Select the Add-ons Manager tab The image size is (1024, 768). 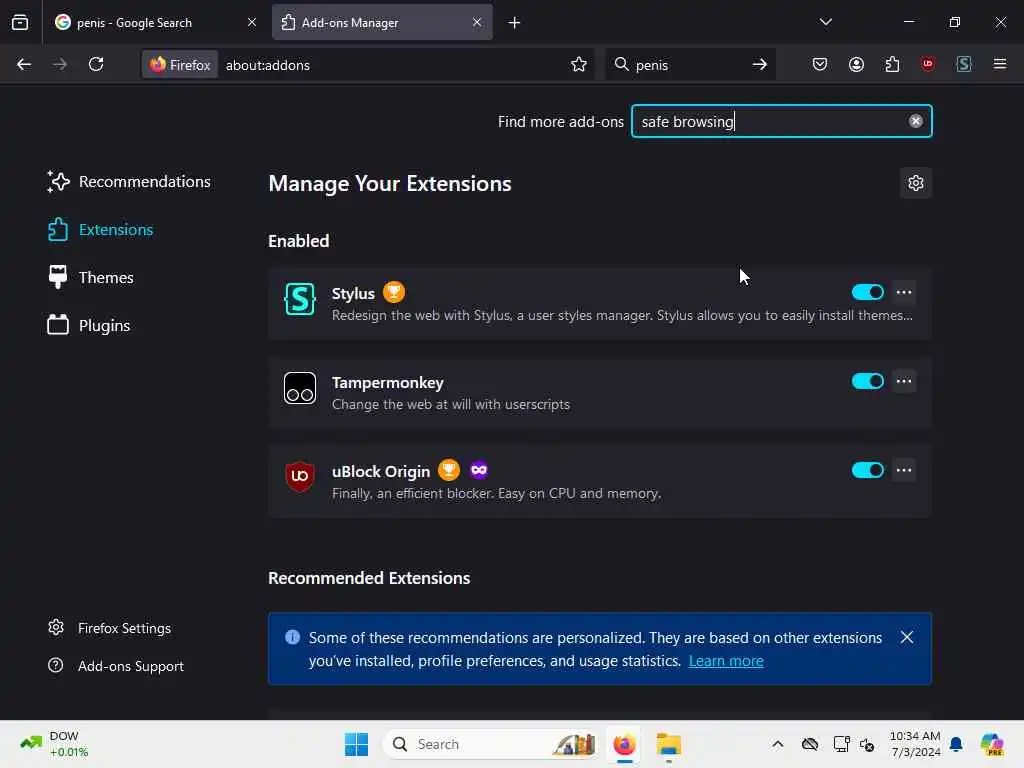(x=382, y=23)
